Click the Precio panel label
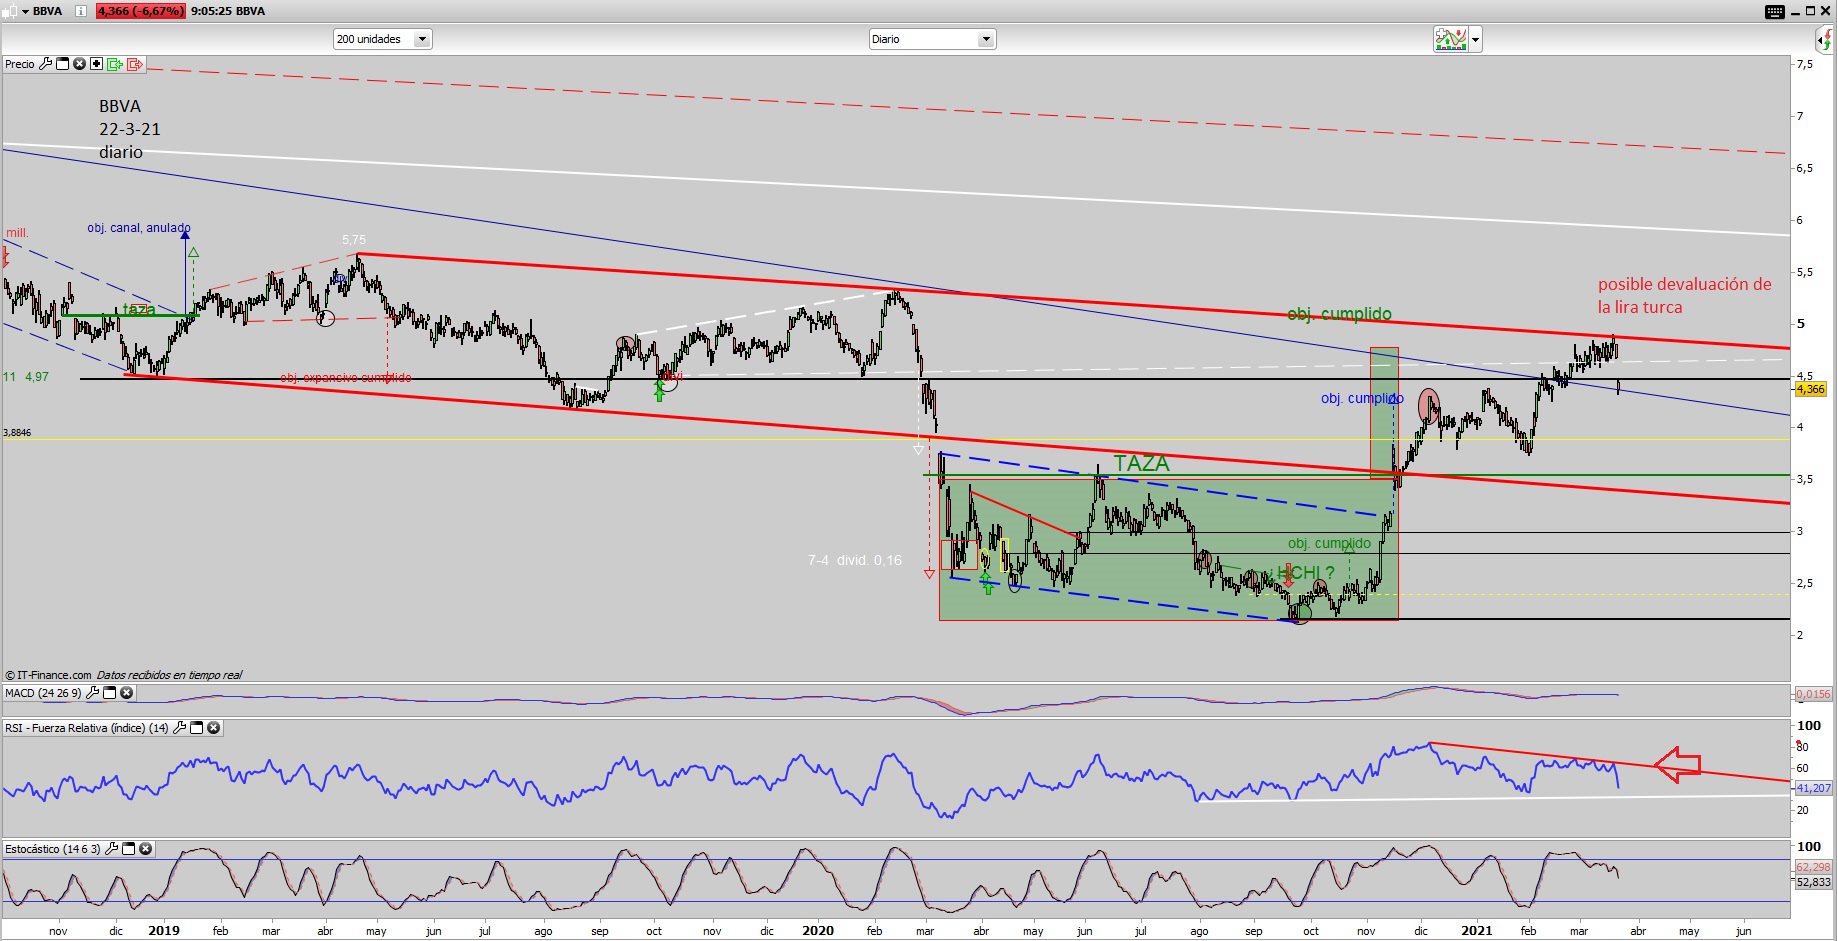This screenshot has height=941, width=1837. click(x=20, y=64)
